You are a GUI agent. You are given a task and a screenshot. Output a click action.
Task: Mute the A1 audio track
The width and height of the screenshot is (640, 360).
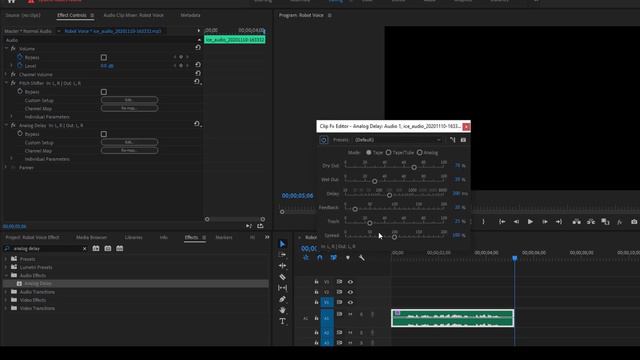[350, 314]
